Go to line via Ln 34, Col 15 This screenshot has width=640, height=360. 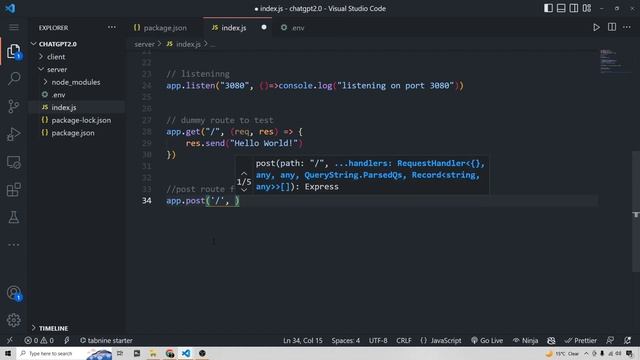(x=303, y=340)
